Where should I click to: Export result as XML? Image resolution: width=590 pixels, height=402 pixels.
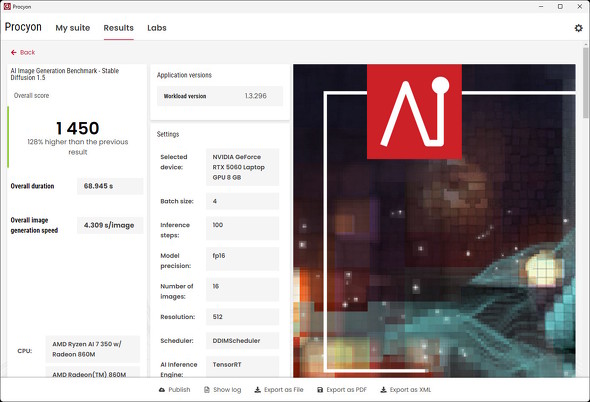click(x=405, y=390)
